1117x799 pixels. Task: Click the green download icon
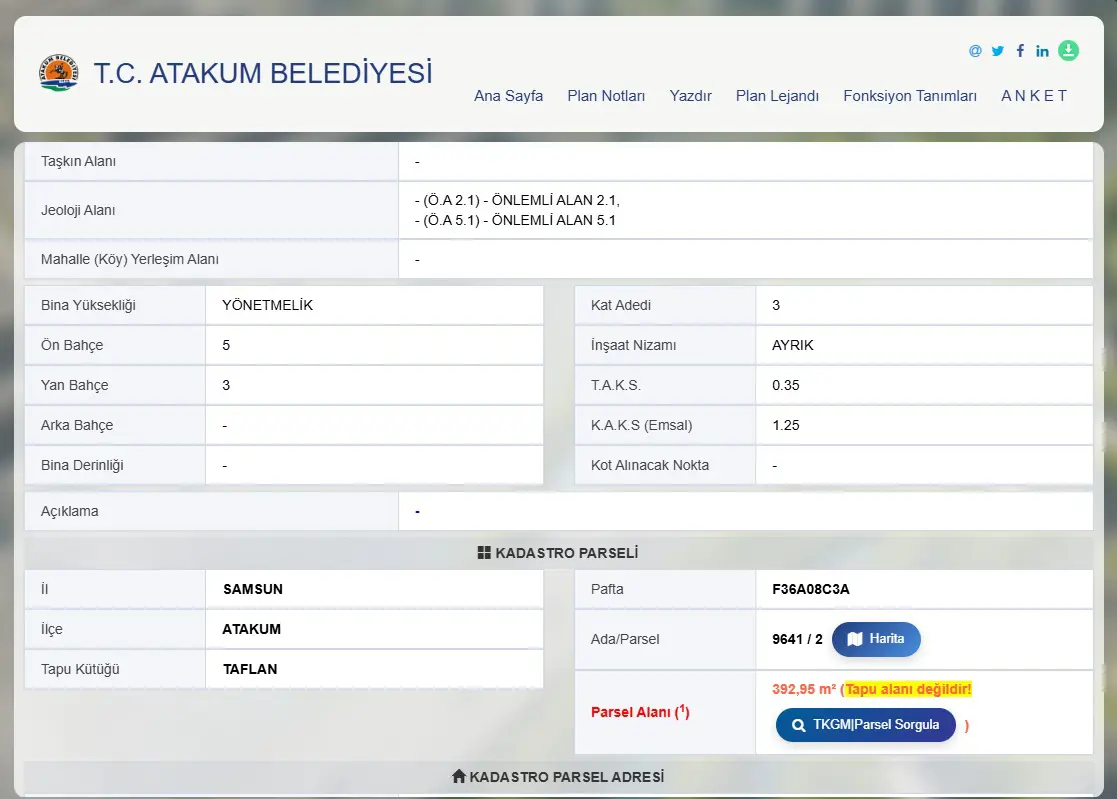coord(1068,51)
